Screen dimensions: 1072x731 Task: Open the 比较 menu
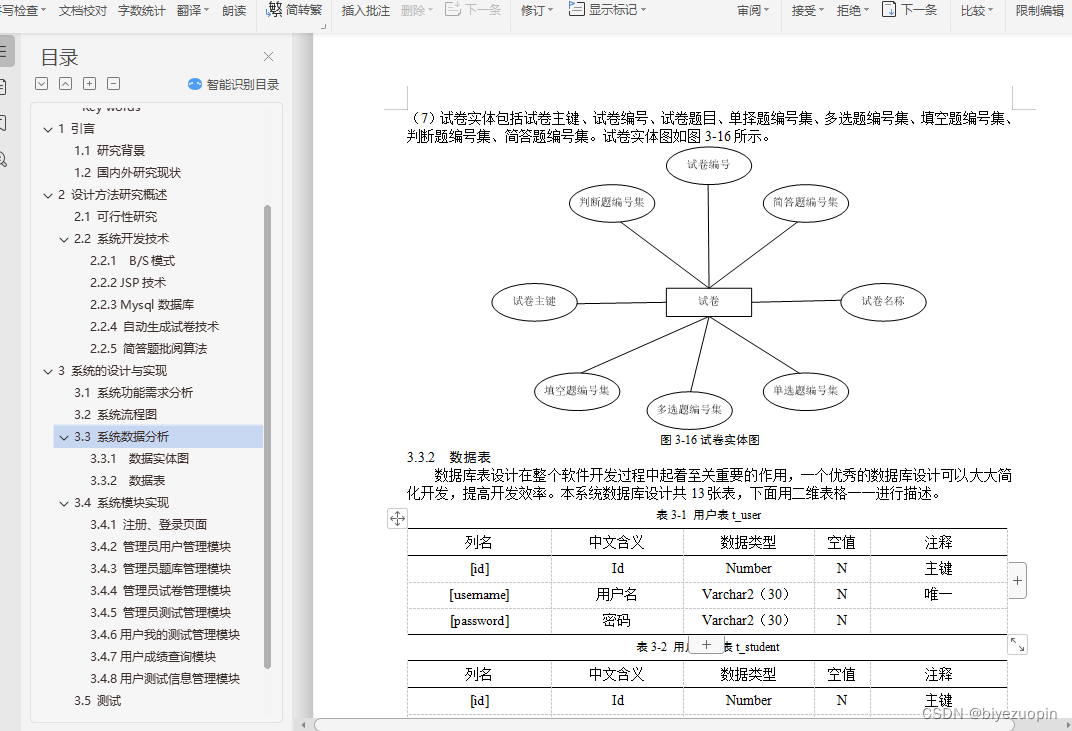tap(975, 11)
